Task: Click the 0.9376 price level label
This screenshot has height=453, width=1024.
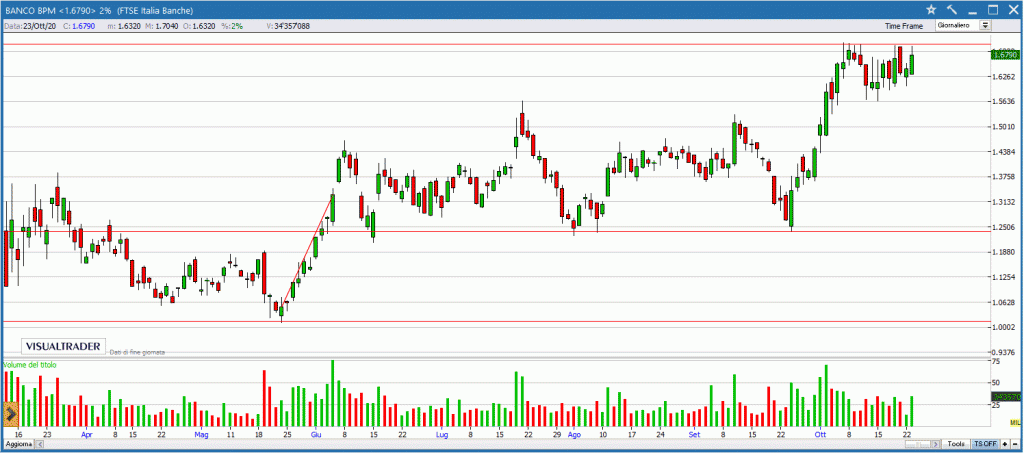Action: click(1004, 352)
